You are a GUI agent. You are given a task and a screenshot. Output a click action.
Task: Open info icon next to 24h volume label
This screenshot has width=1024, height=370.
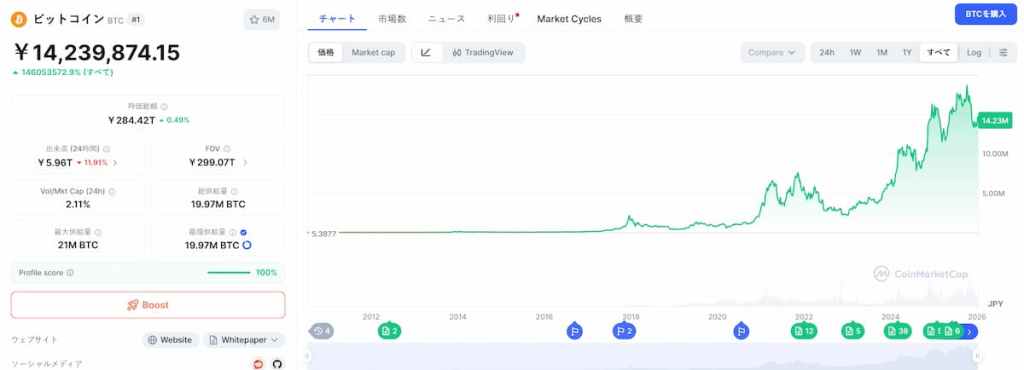click(106, 149)
